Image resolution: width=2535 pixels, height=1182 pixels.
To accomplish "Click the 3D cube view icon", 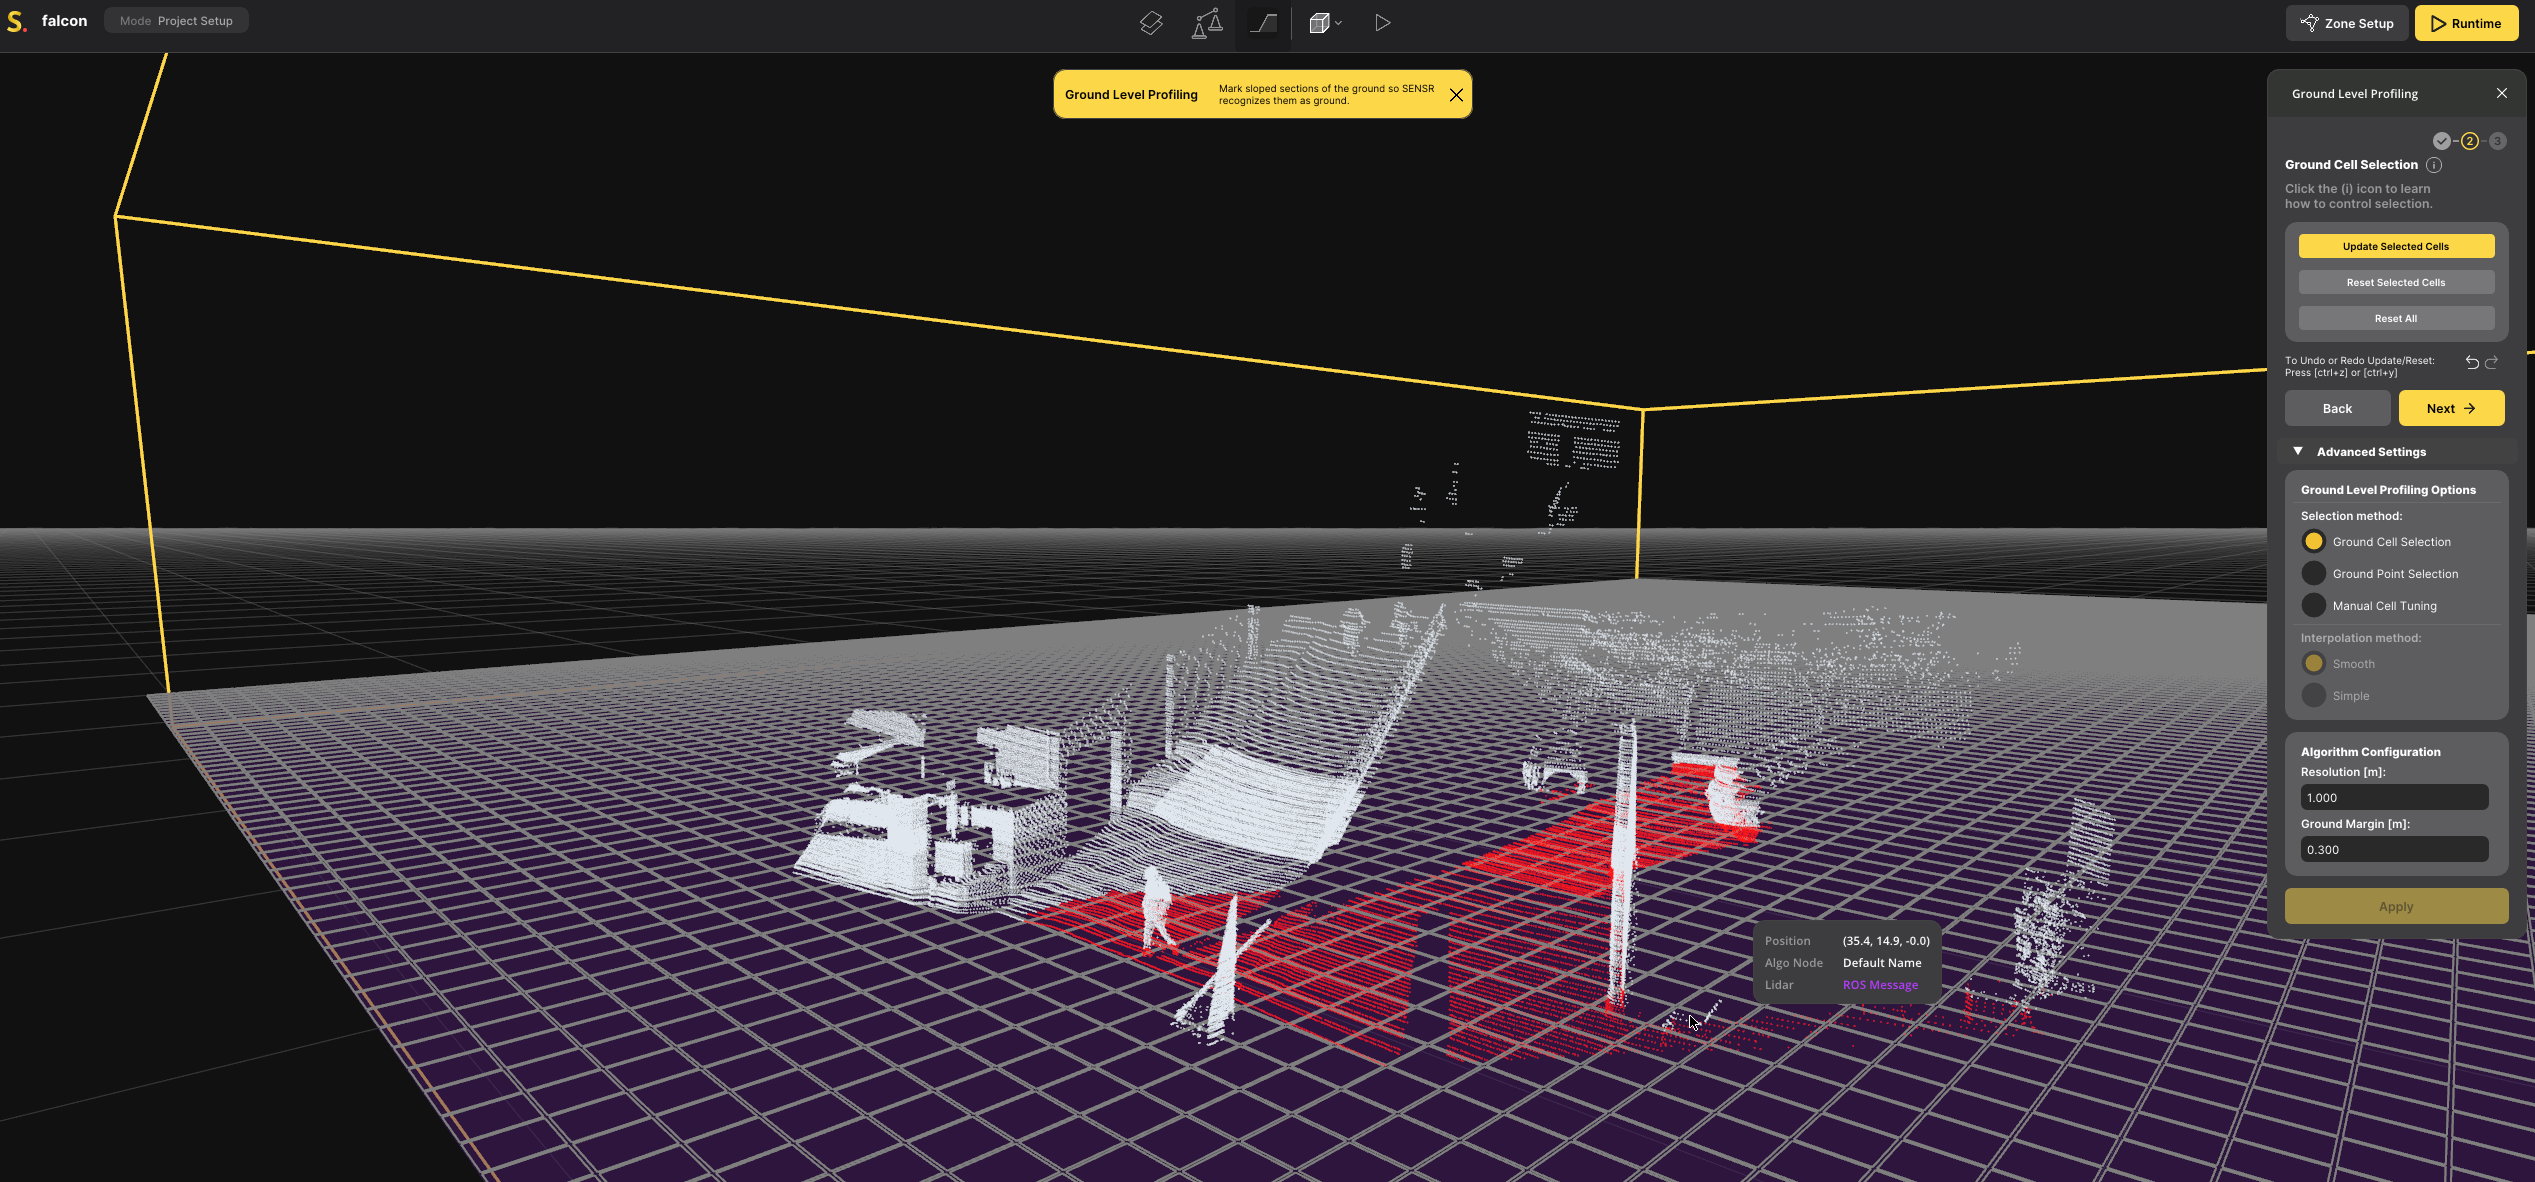I will [x=1319, y=23].
